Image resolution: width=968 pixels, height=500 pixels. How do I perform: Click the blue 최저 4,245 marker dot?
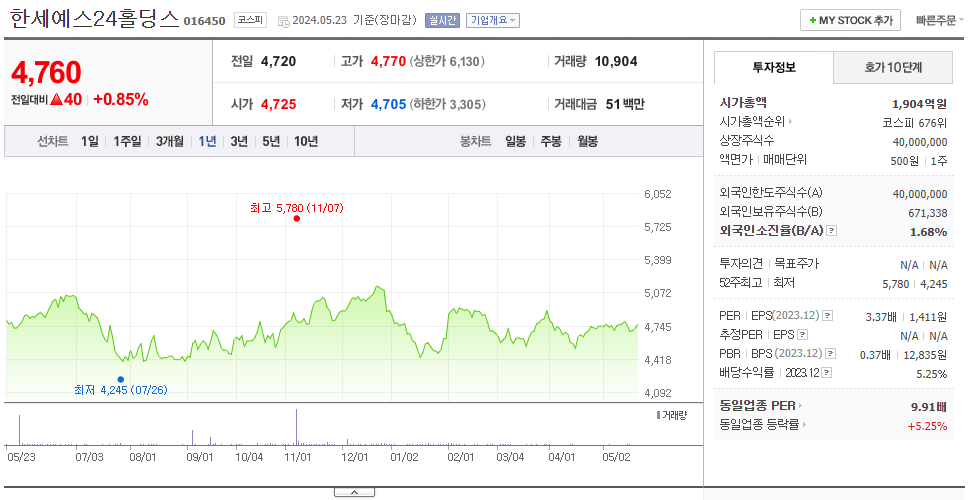click(120, 379)
